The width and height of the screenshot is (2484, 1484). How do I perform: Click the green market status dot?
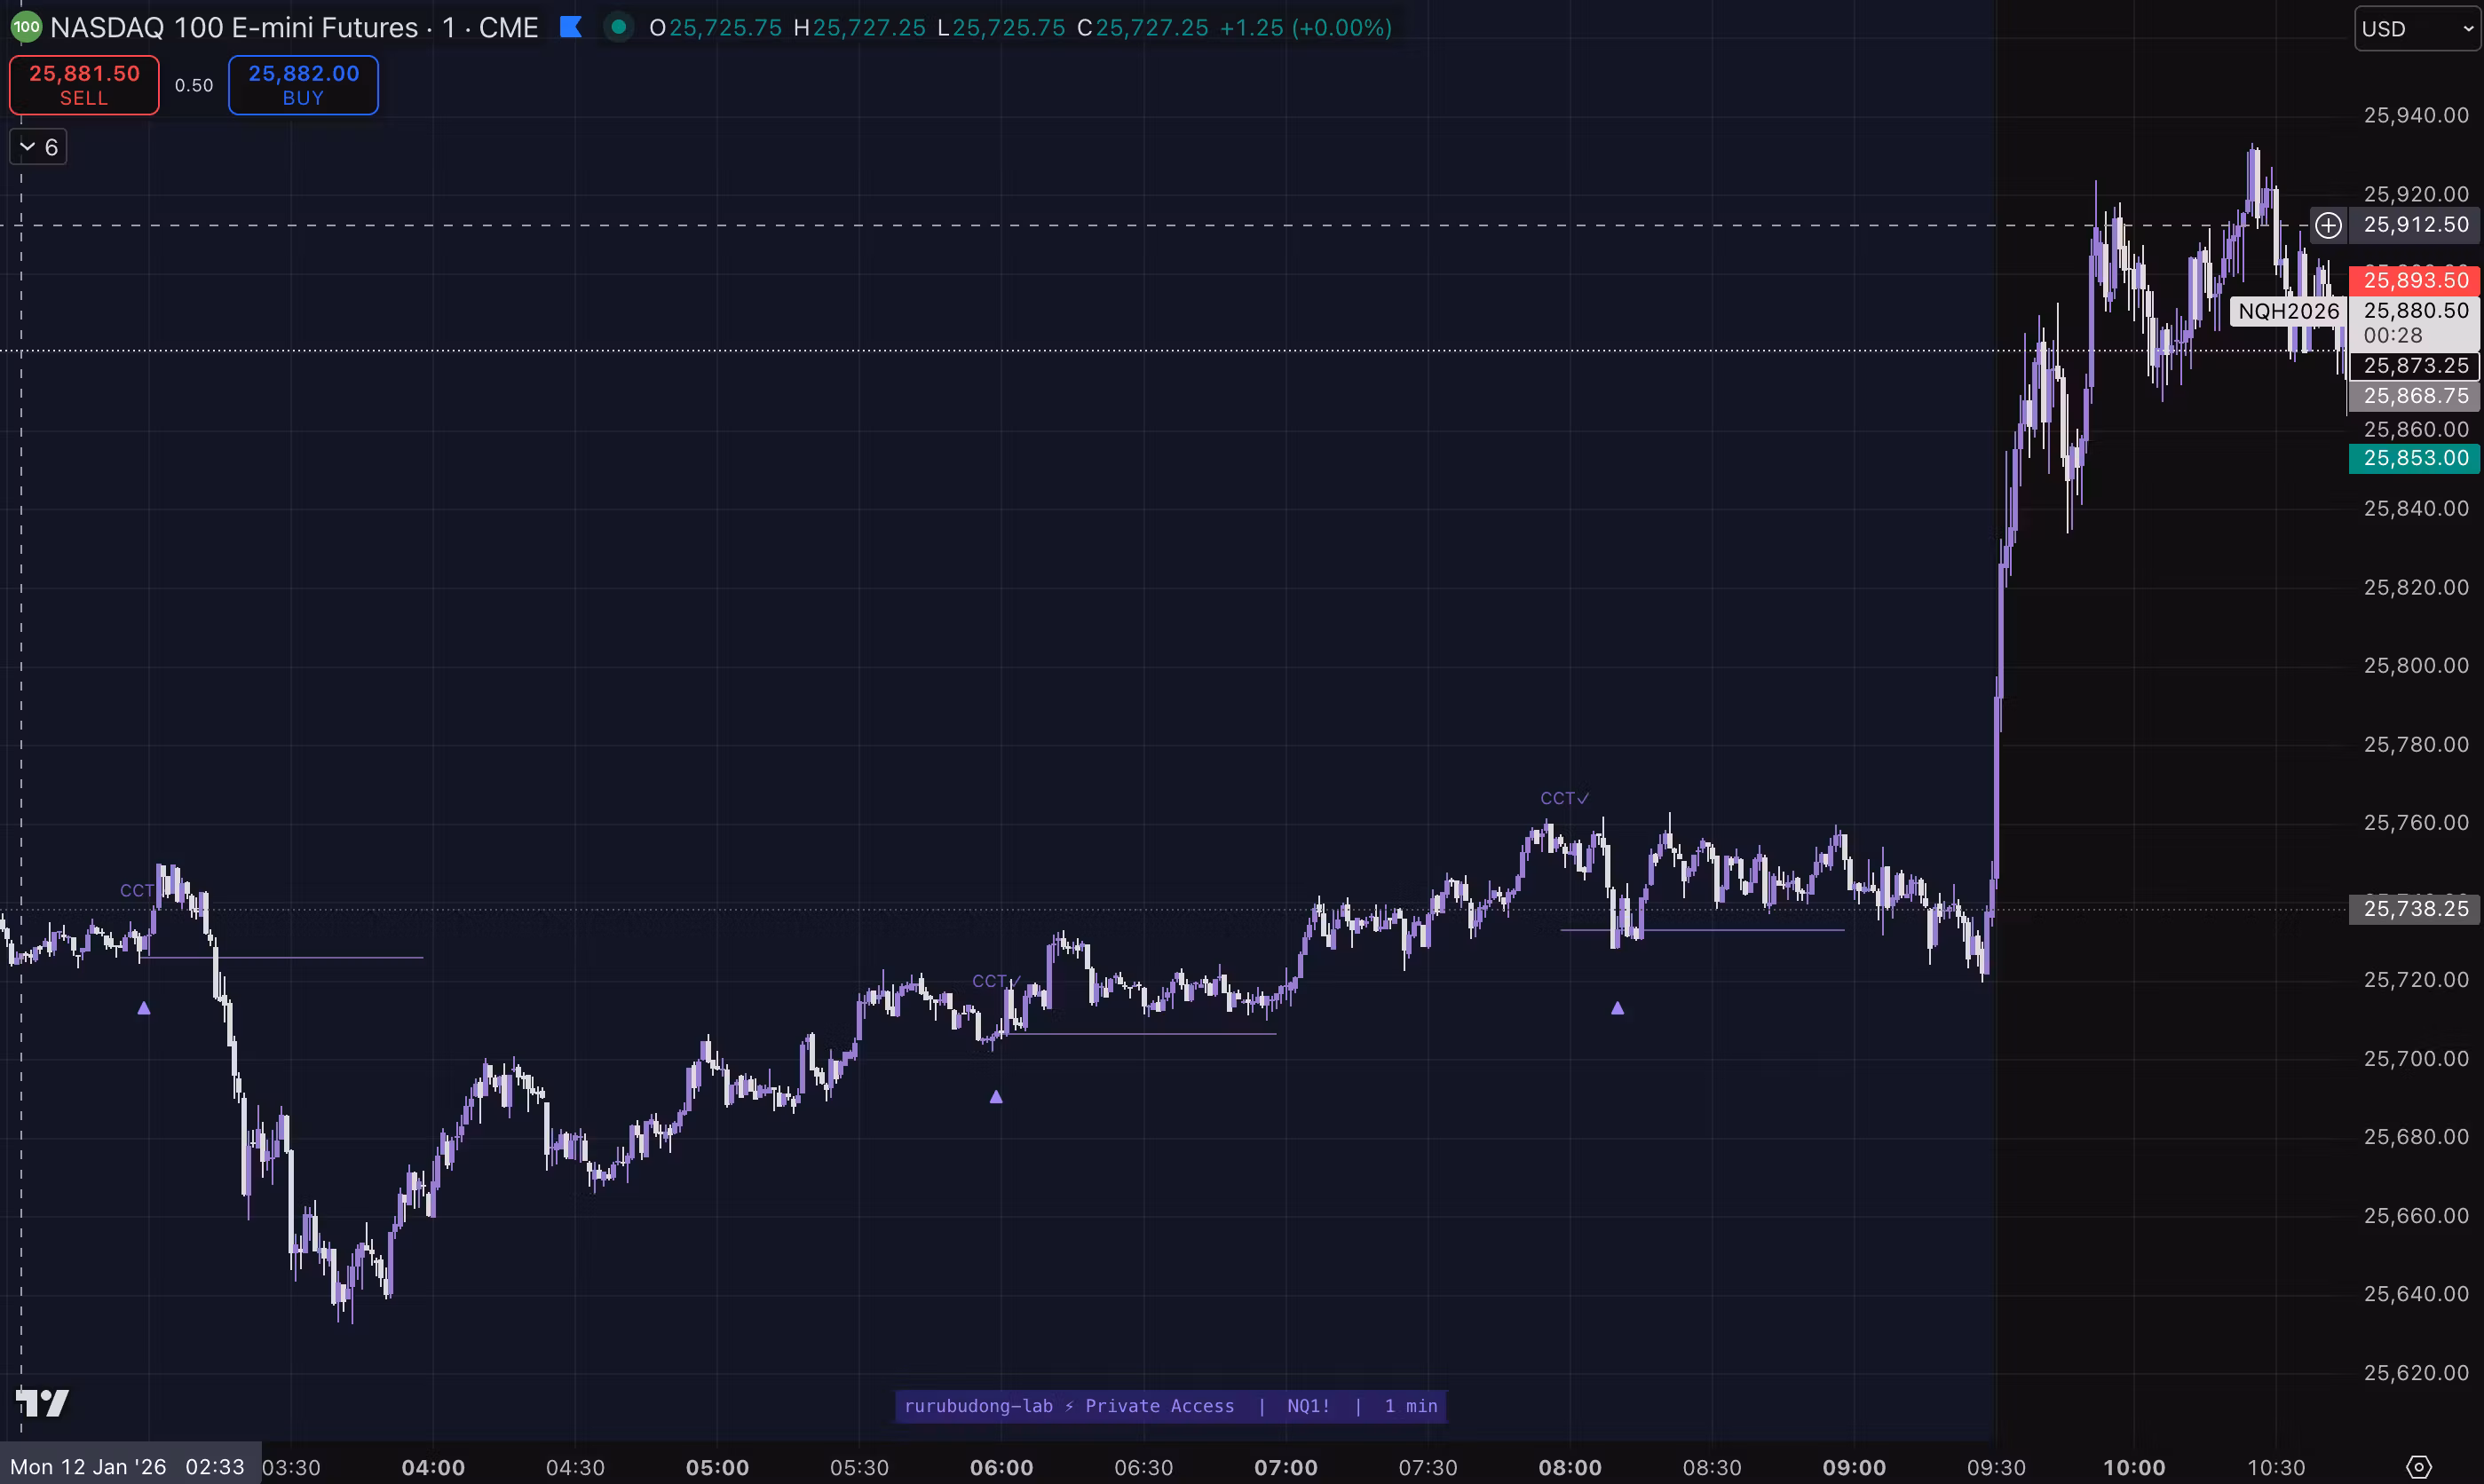619,27
